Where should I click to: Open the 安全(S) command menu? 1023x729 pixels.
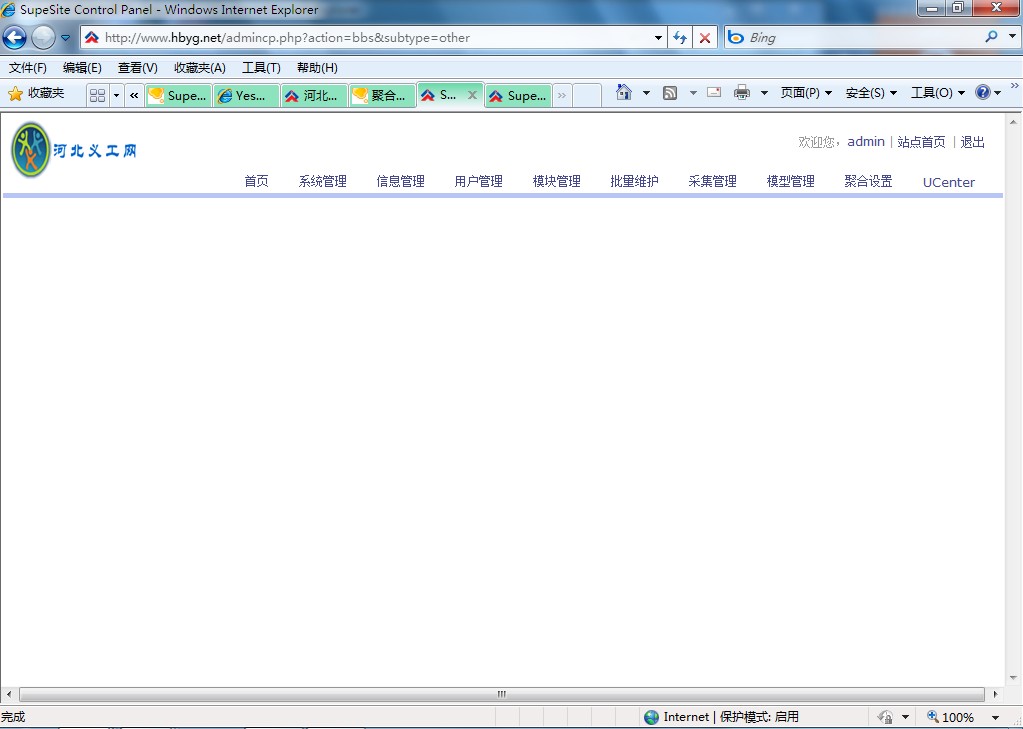tap(871, 93)
